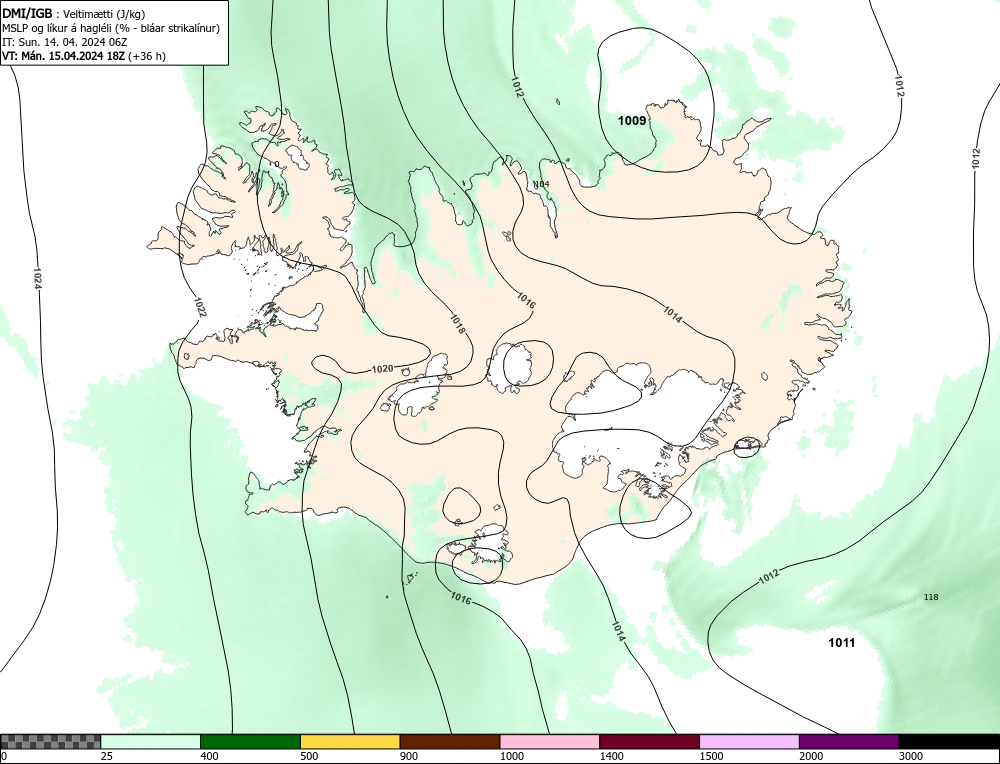This screenshot has height=764, width=1000.
Task: Click the subtitle 'MSLP og líkur á hagléli'
Action: [x=57, y=28]
